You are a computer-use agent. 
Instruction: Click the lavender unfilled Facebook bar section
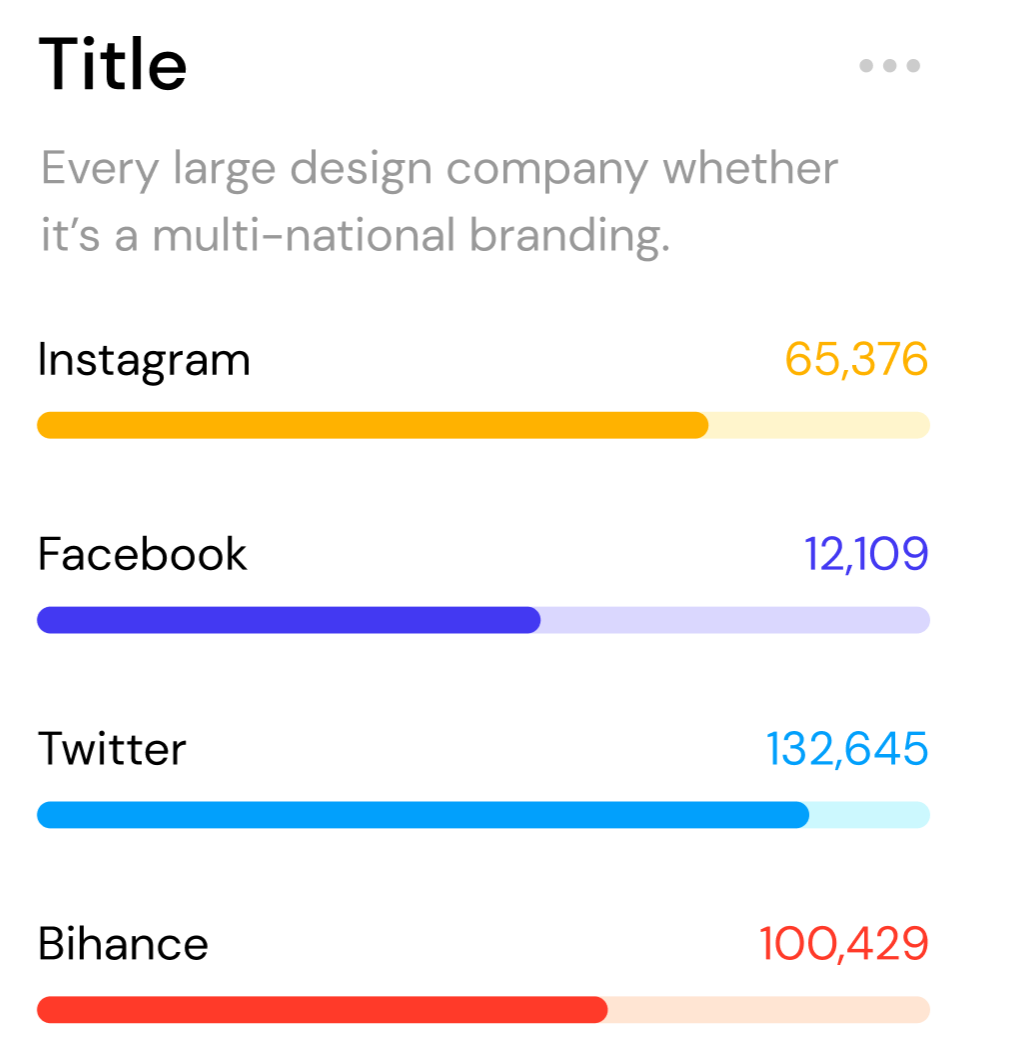coord(735,620)
